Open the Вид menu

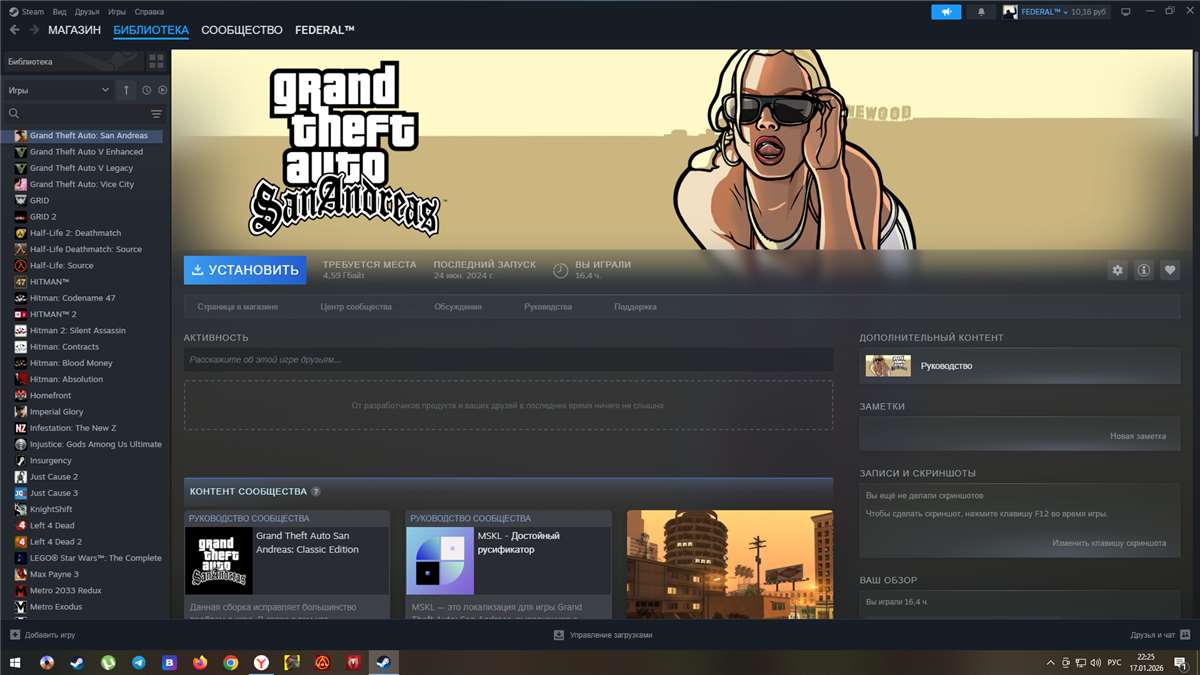(59, 12)
